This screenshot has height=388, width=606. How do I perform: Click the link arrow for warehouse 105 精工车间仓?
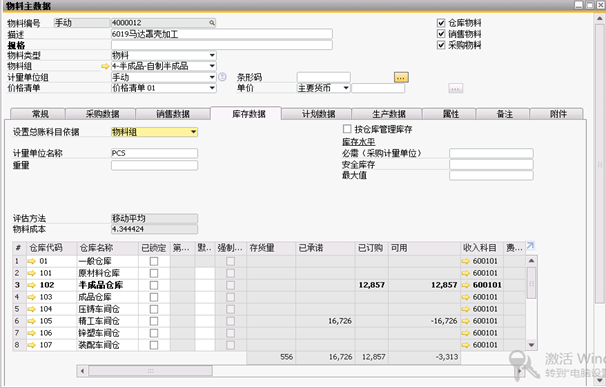click(32, 321)
